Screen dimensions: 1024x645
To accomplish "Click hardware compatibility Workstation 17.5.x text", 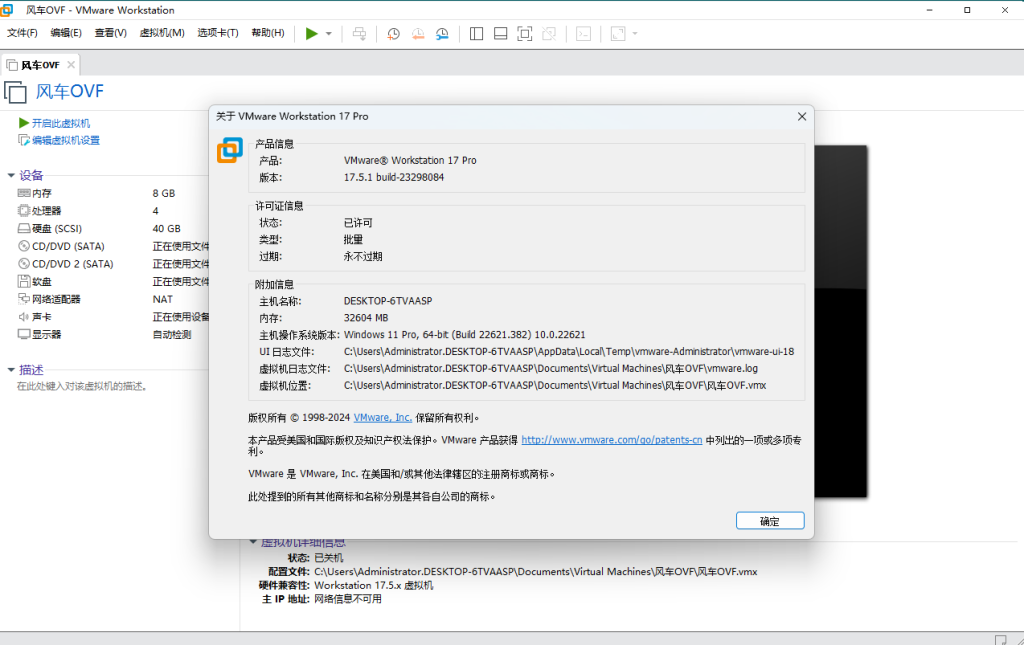I will [x=374, y=586].
